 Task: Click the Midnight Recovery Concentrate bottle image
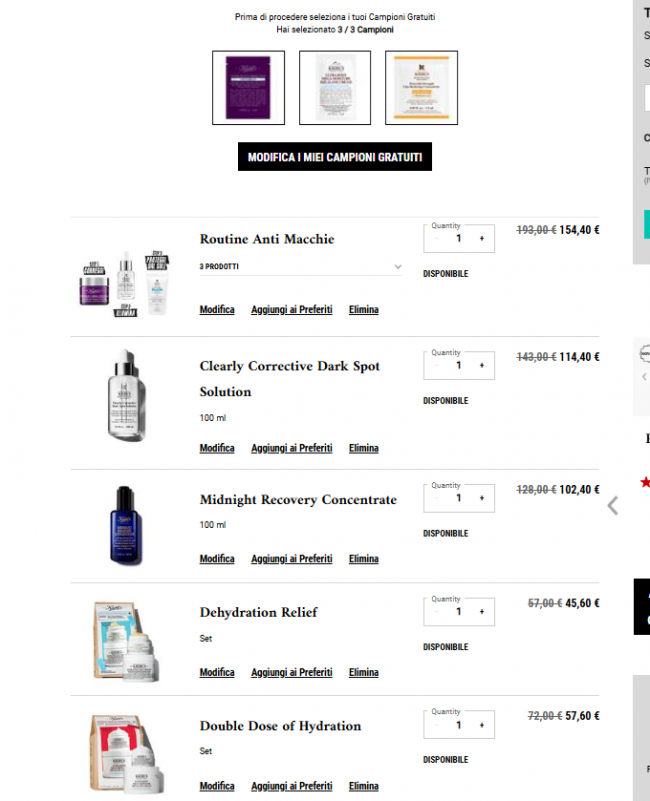click(x=126, y=525)
